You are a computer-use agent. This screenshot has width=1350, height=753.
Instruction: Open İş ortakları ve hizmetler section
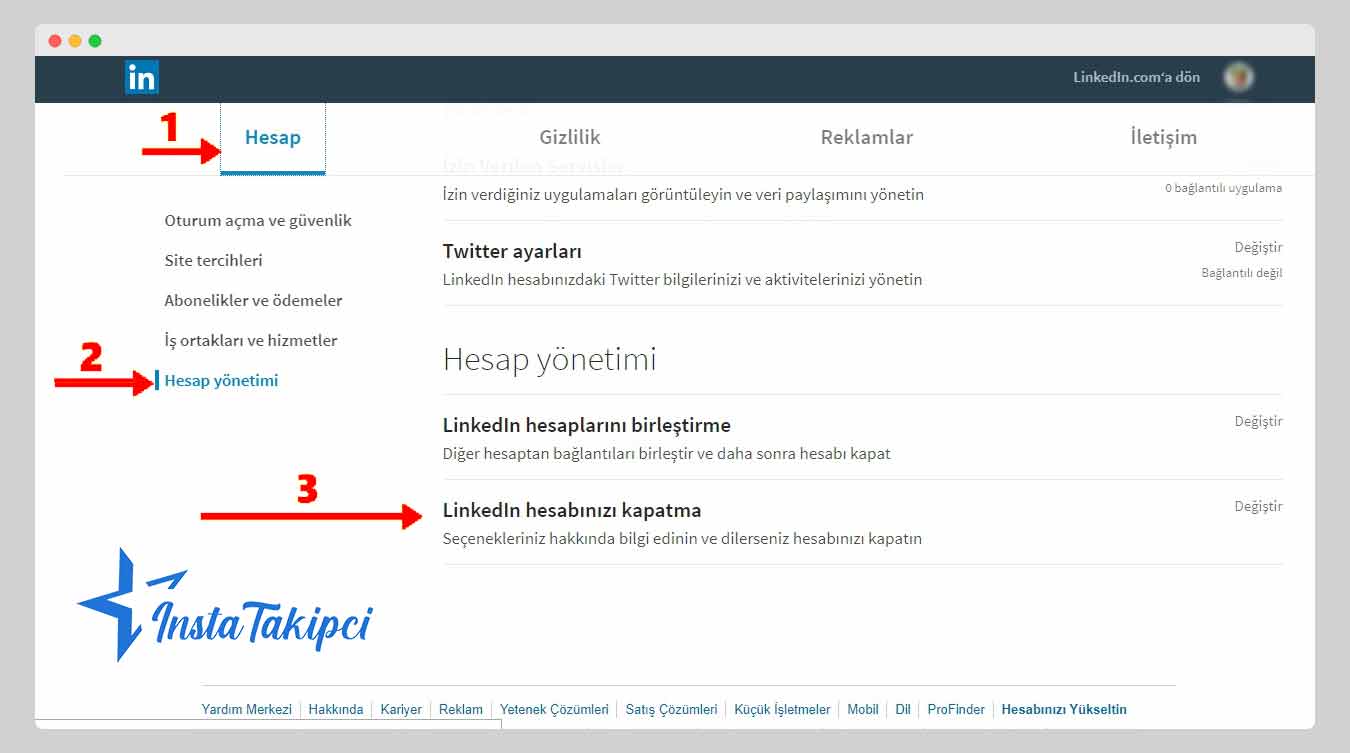(251, 340)
